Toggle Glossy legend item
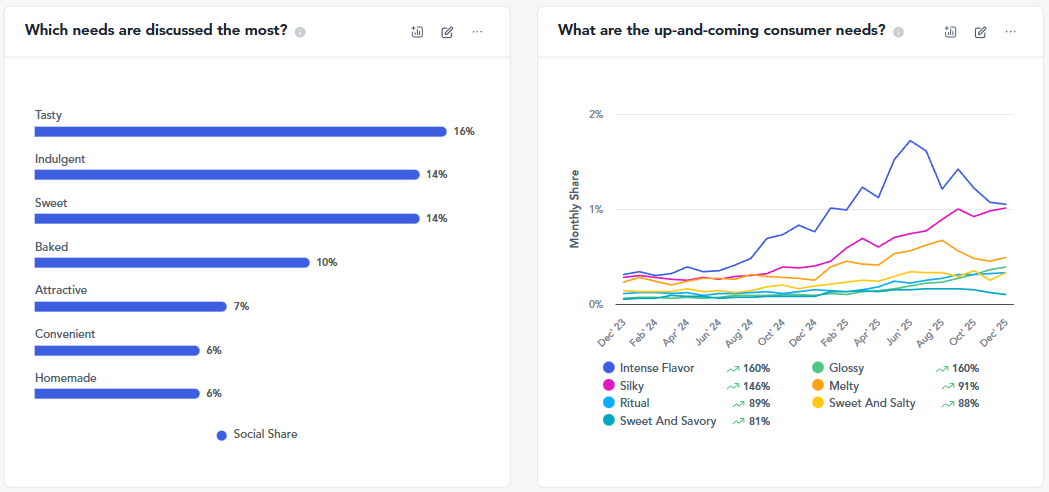Viewport: 1049px width, 492px height. (846, 368)
